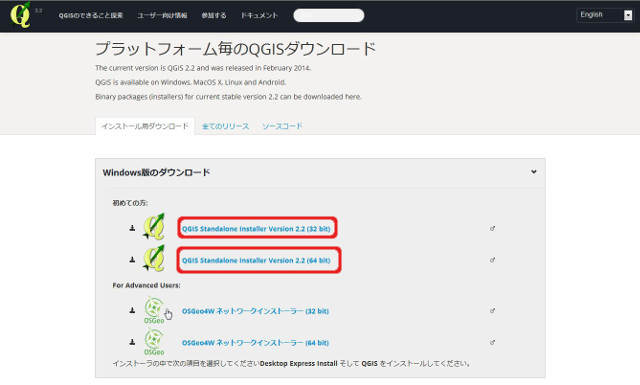The width and height of the screenshot is (640, 385).
Task: Switch to 全てのリリース tab
Action: tap(225, 126)
